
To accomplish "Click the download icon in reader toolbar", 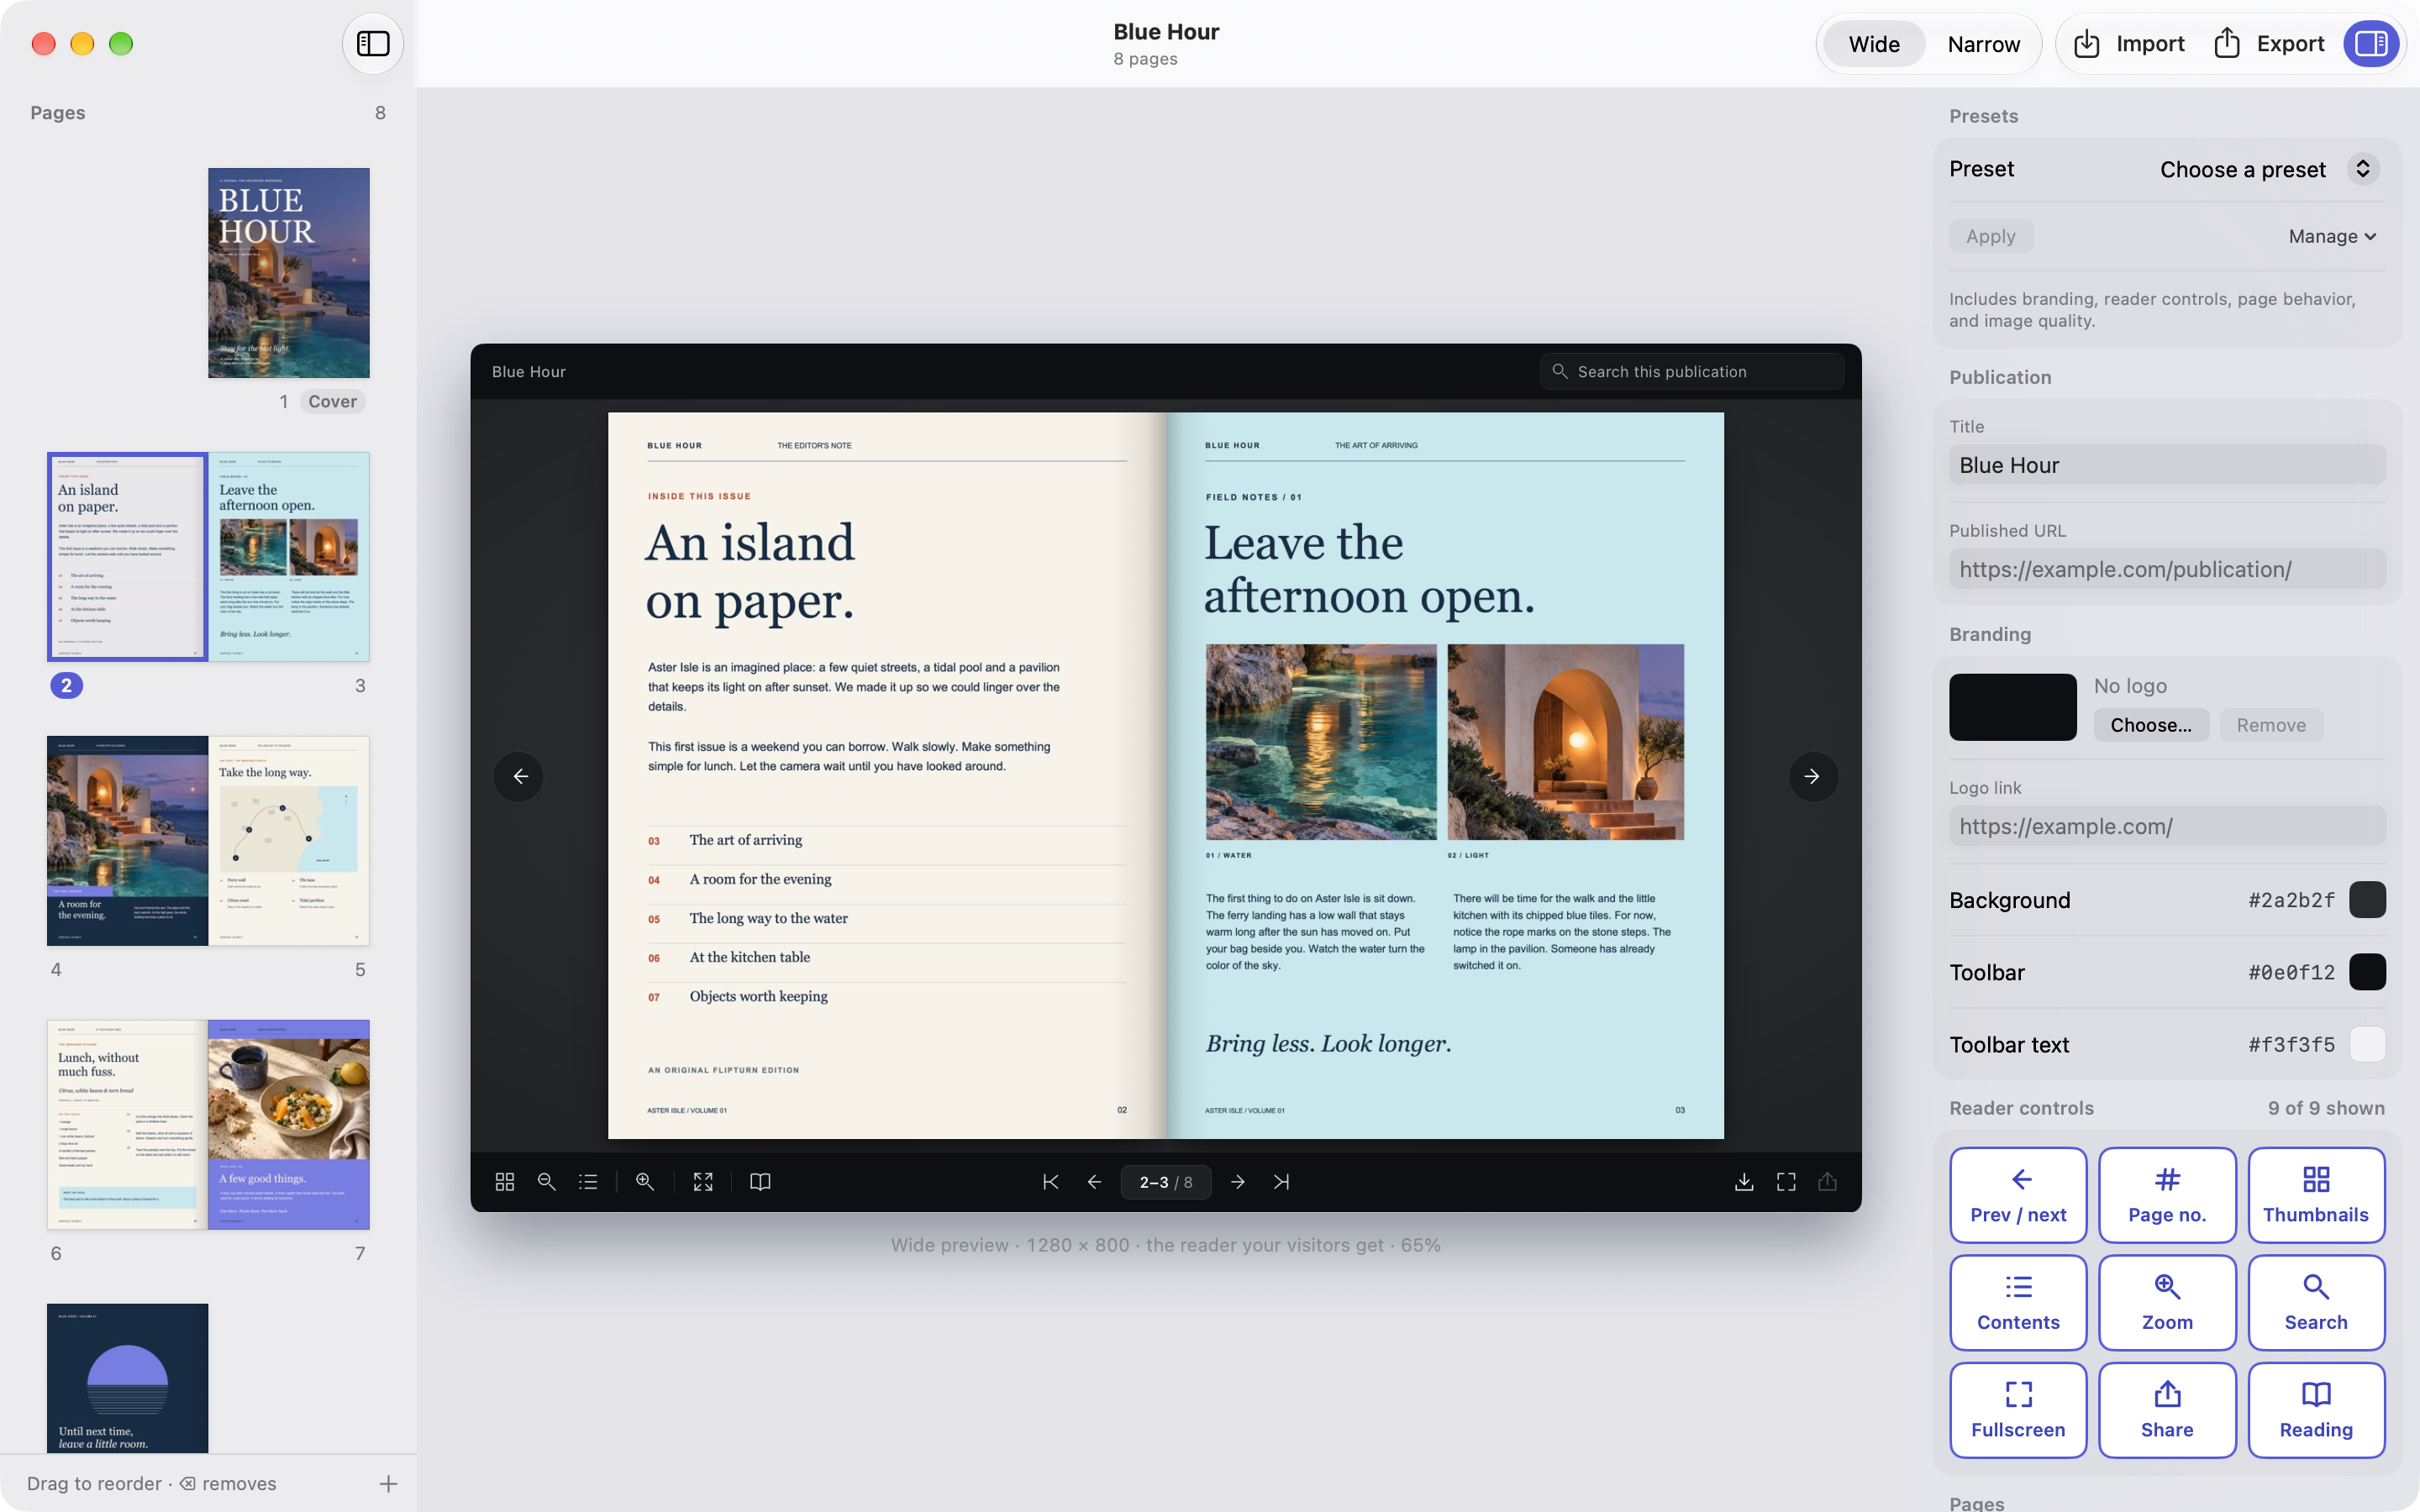I will (1744, 1182).
